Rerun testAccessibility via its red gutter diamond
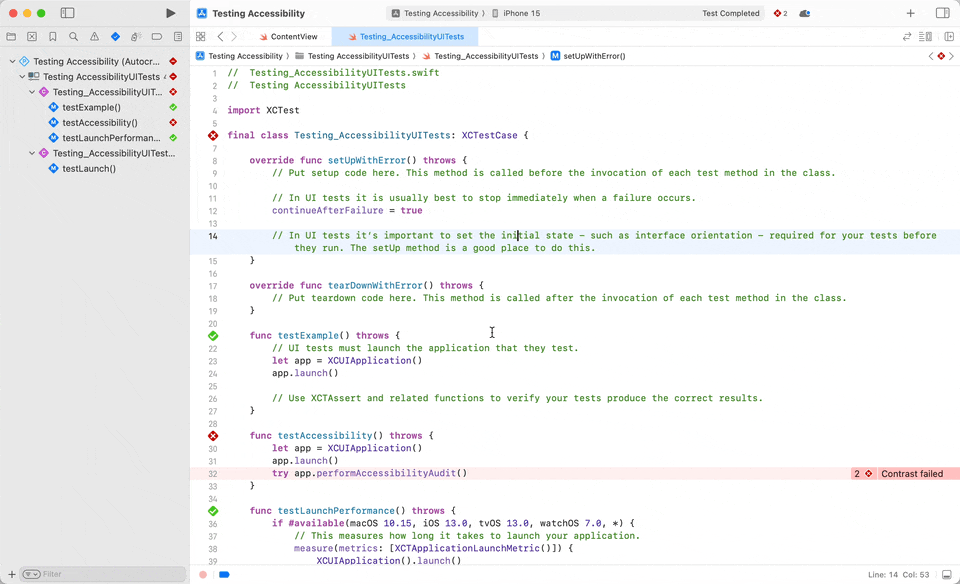This screenshot has height=584, width=960. coord(213,436)
